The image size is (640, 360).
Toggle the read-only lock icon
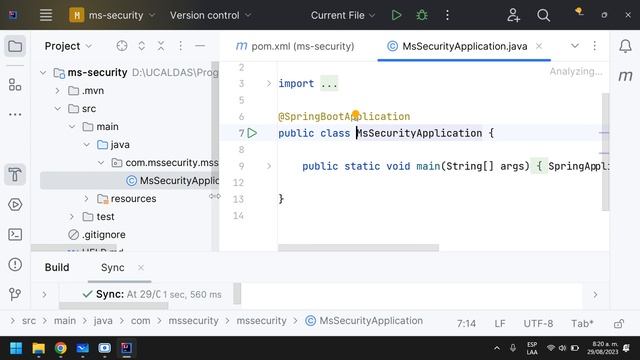pyautogui.click(x=619, y=324)
